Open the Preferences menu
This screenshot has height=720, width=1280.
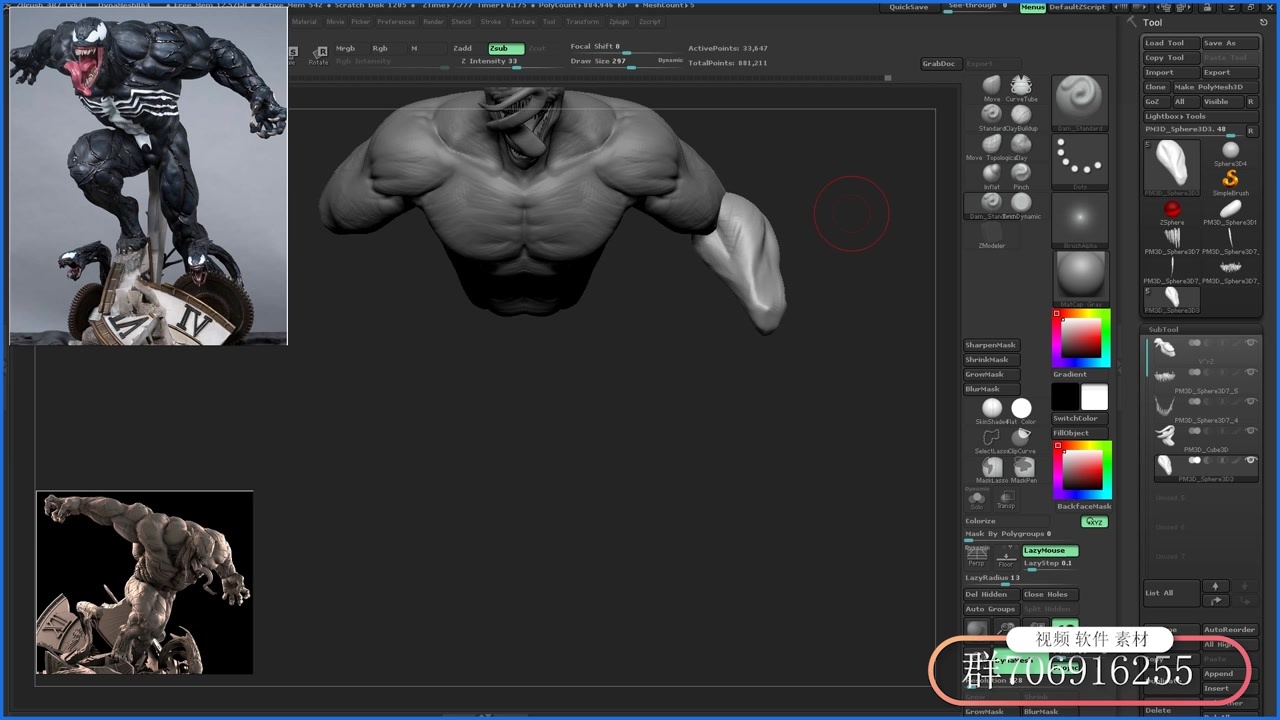pyautogui.click(x=395, y=21)
